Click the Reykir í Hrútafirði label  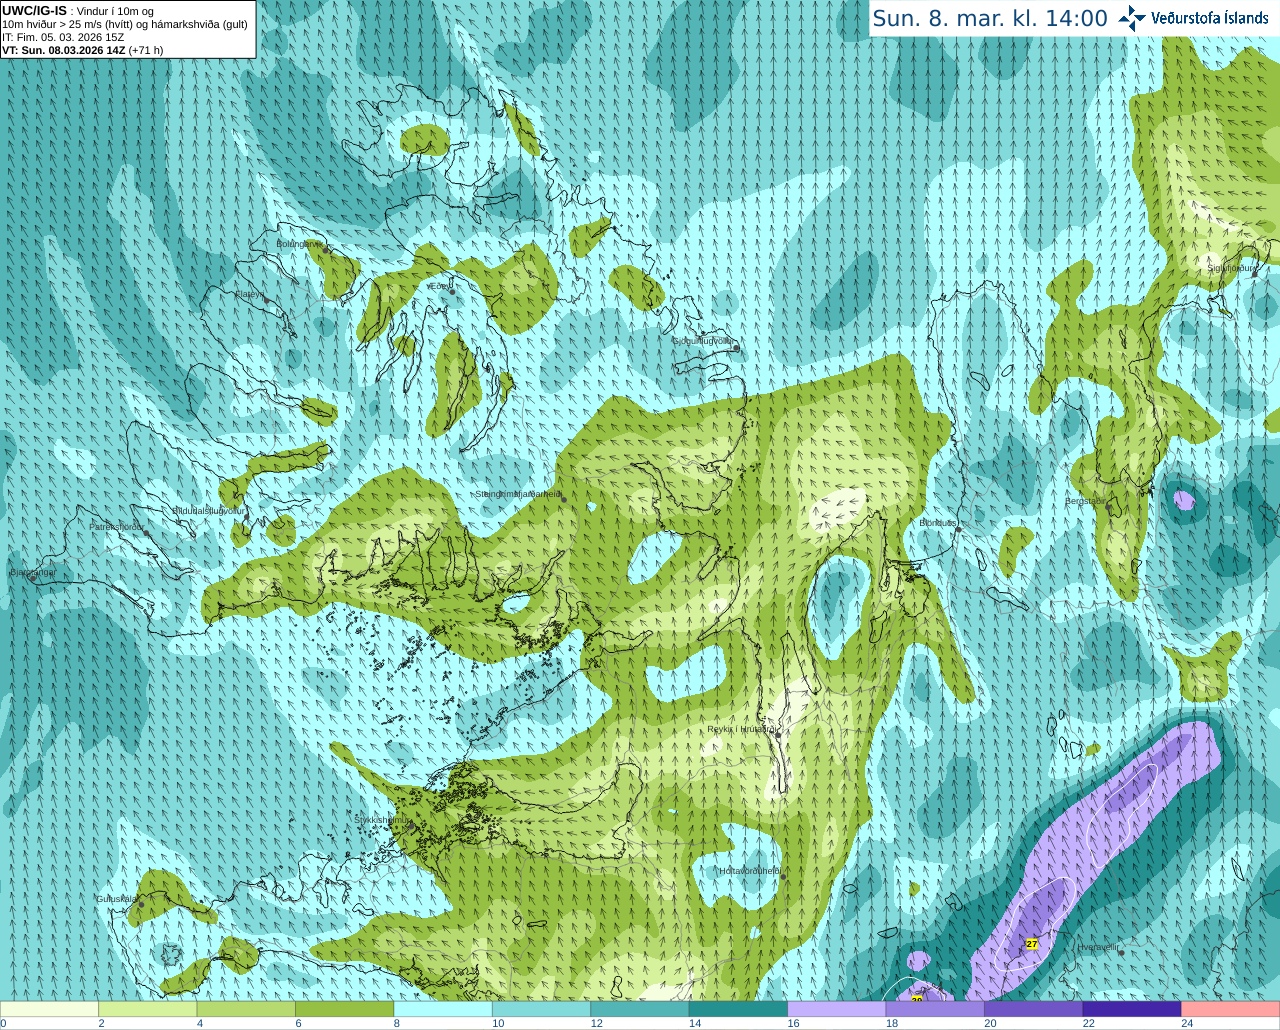click(742, 729)
